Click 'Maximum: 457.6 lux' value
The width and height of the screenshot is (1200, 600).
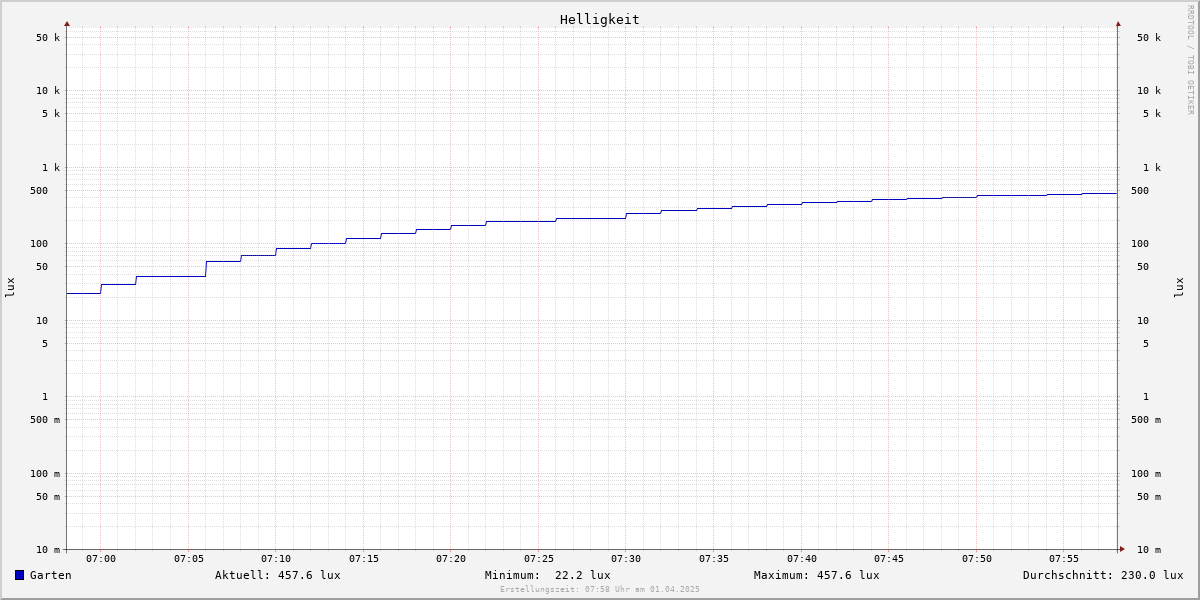click(817, 575)
